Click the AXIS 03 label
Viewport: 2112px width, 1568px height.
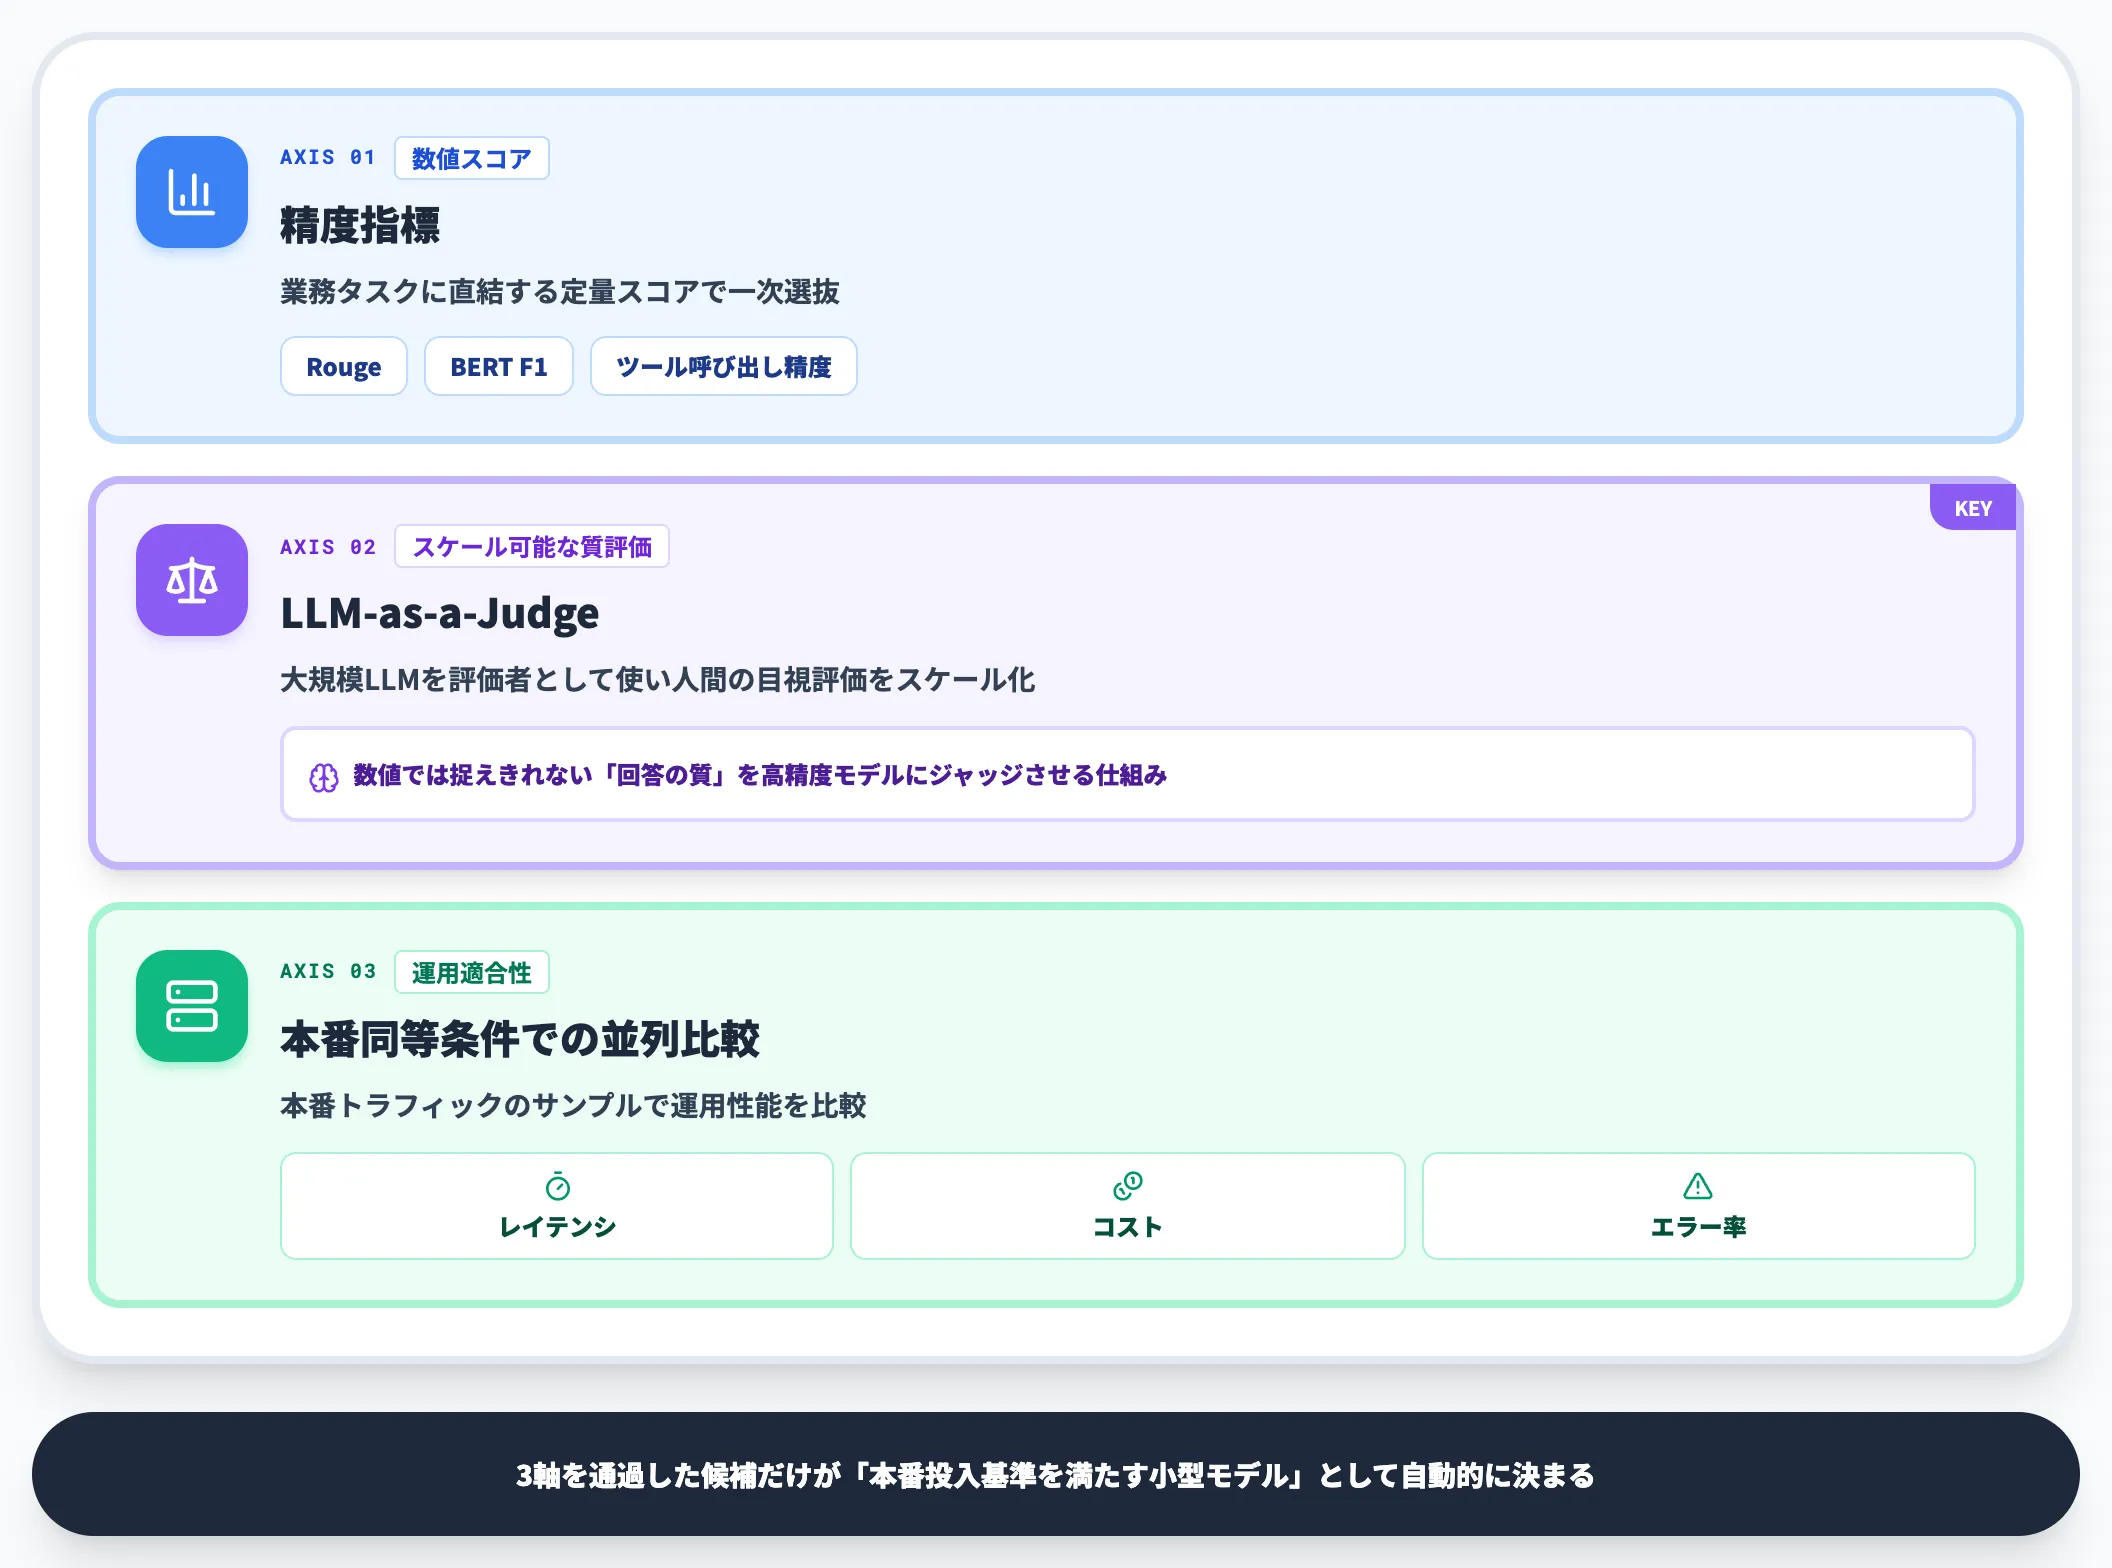[x=328, y=972]
